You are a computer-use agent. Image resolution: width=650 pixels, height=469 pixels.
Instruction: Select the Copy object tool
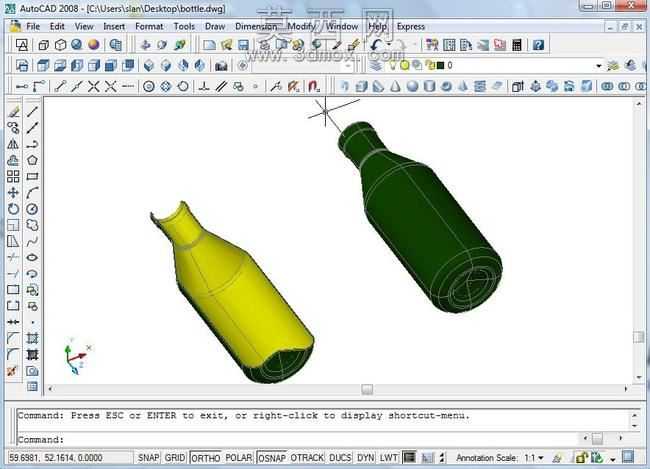coord(13,128)
